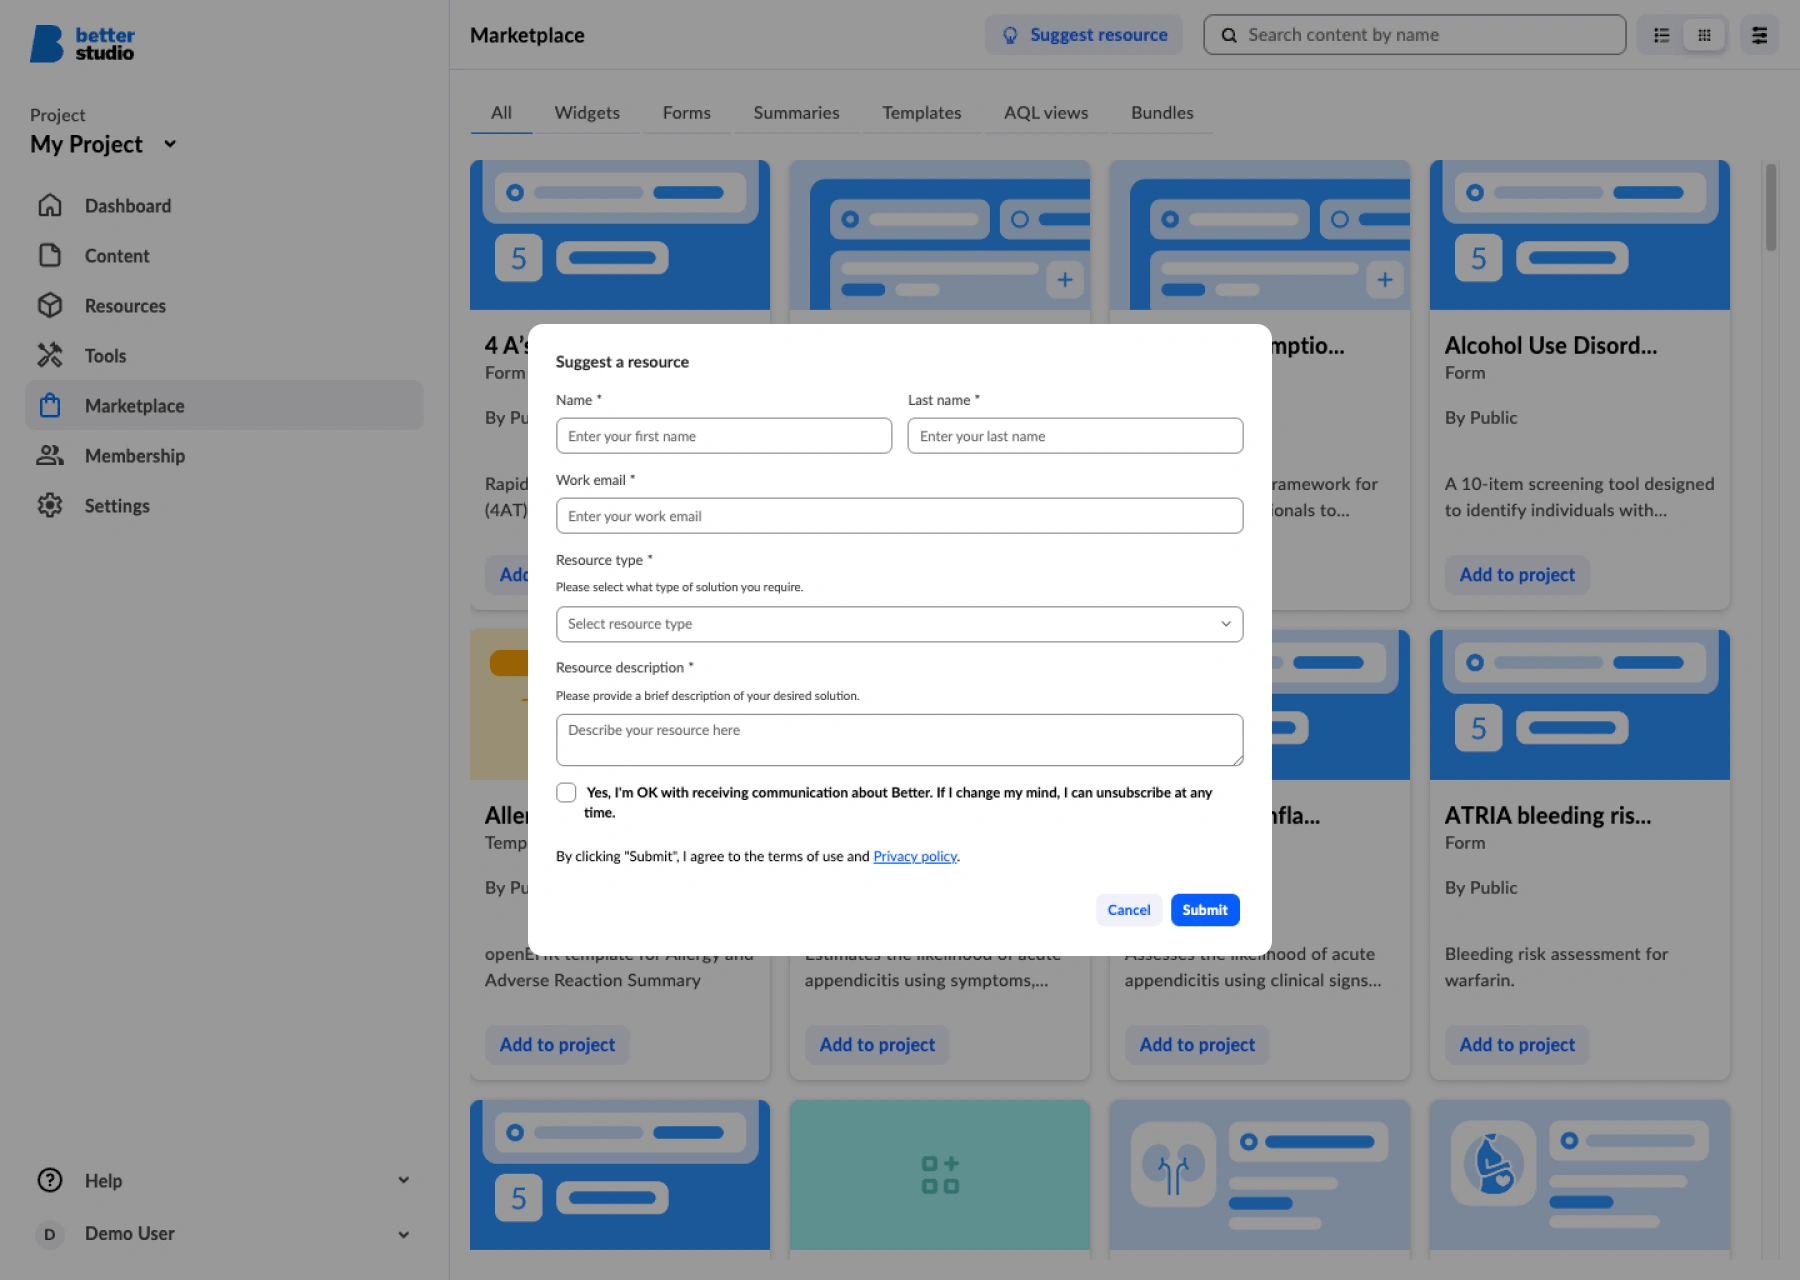The height and width of the screenshot is (1280, 1800).
Task: Open the Tools wrench icon
Action: (50, 356)
